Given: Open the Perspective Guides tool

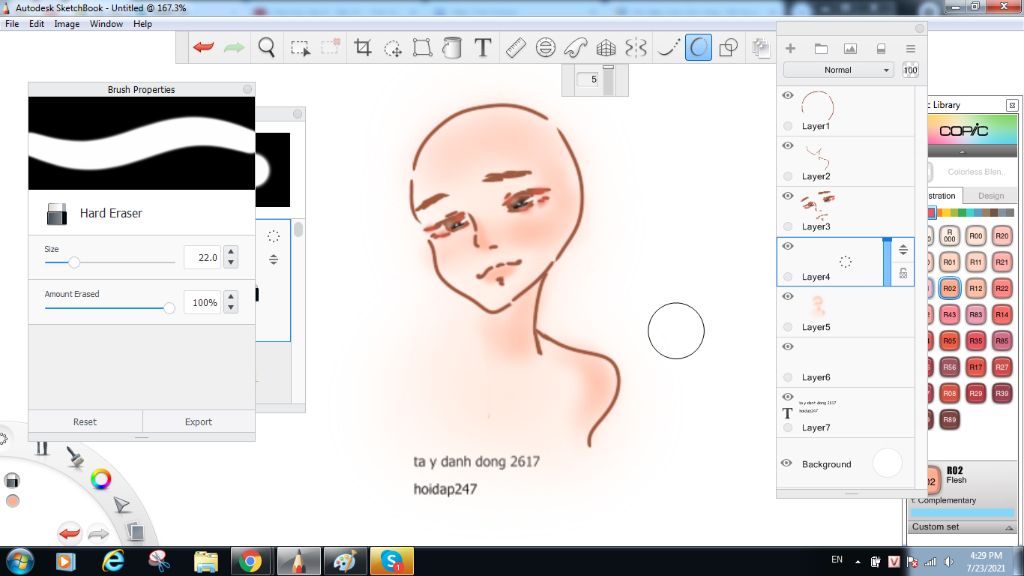Looking at the screenshot, I should [606, 48].
